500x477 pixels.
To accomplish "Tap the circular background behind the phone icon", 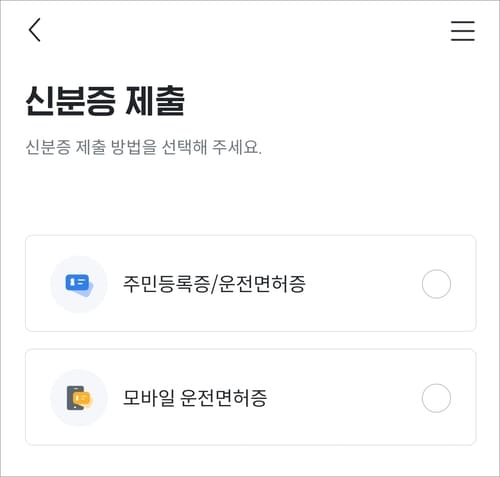I will click(x=79, y=398).
